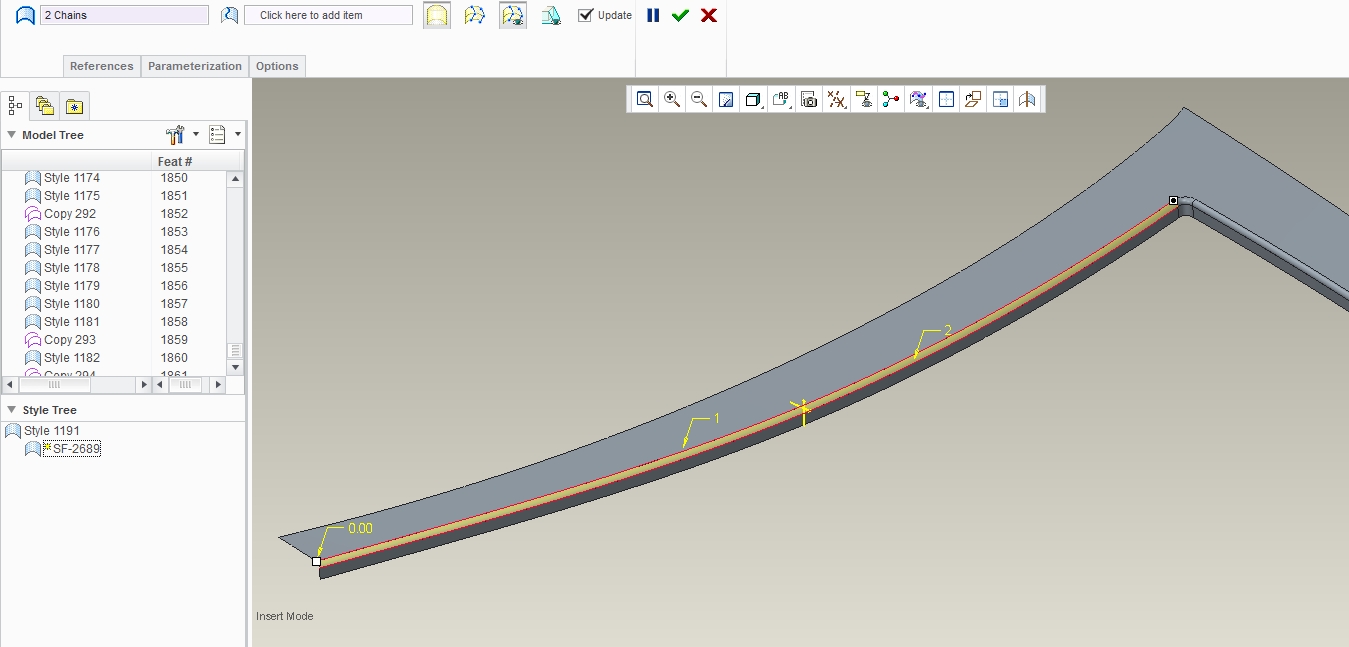Collapse the Model Tree section
The image size is (1349, 647).
tap(11, 135)
